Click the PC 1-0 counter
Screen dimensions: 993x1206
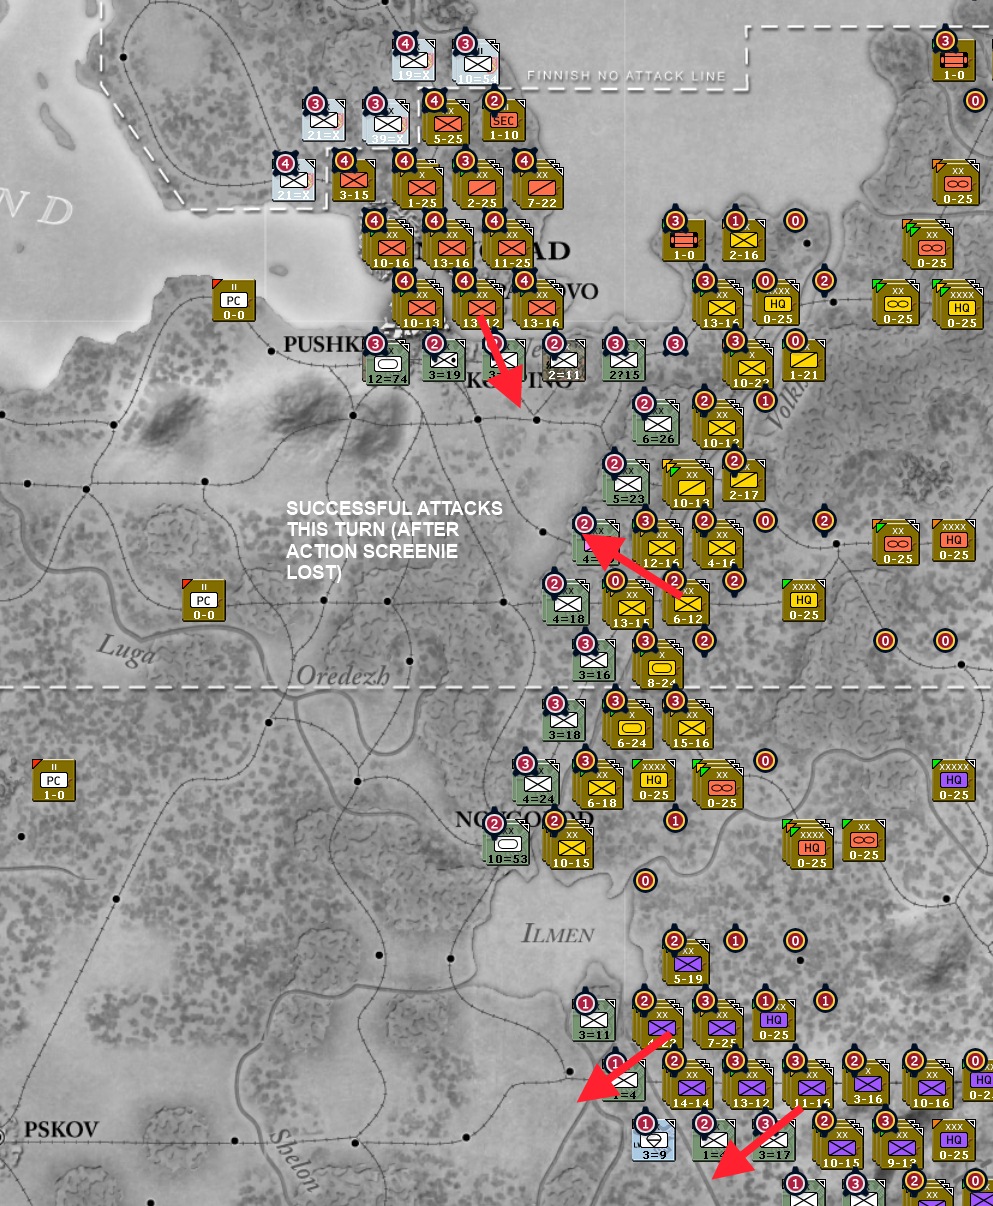[x=54, y=782]
